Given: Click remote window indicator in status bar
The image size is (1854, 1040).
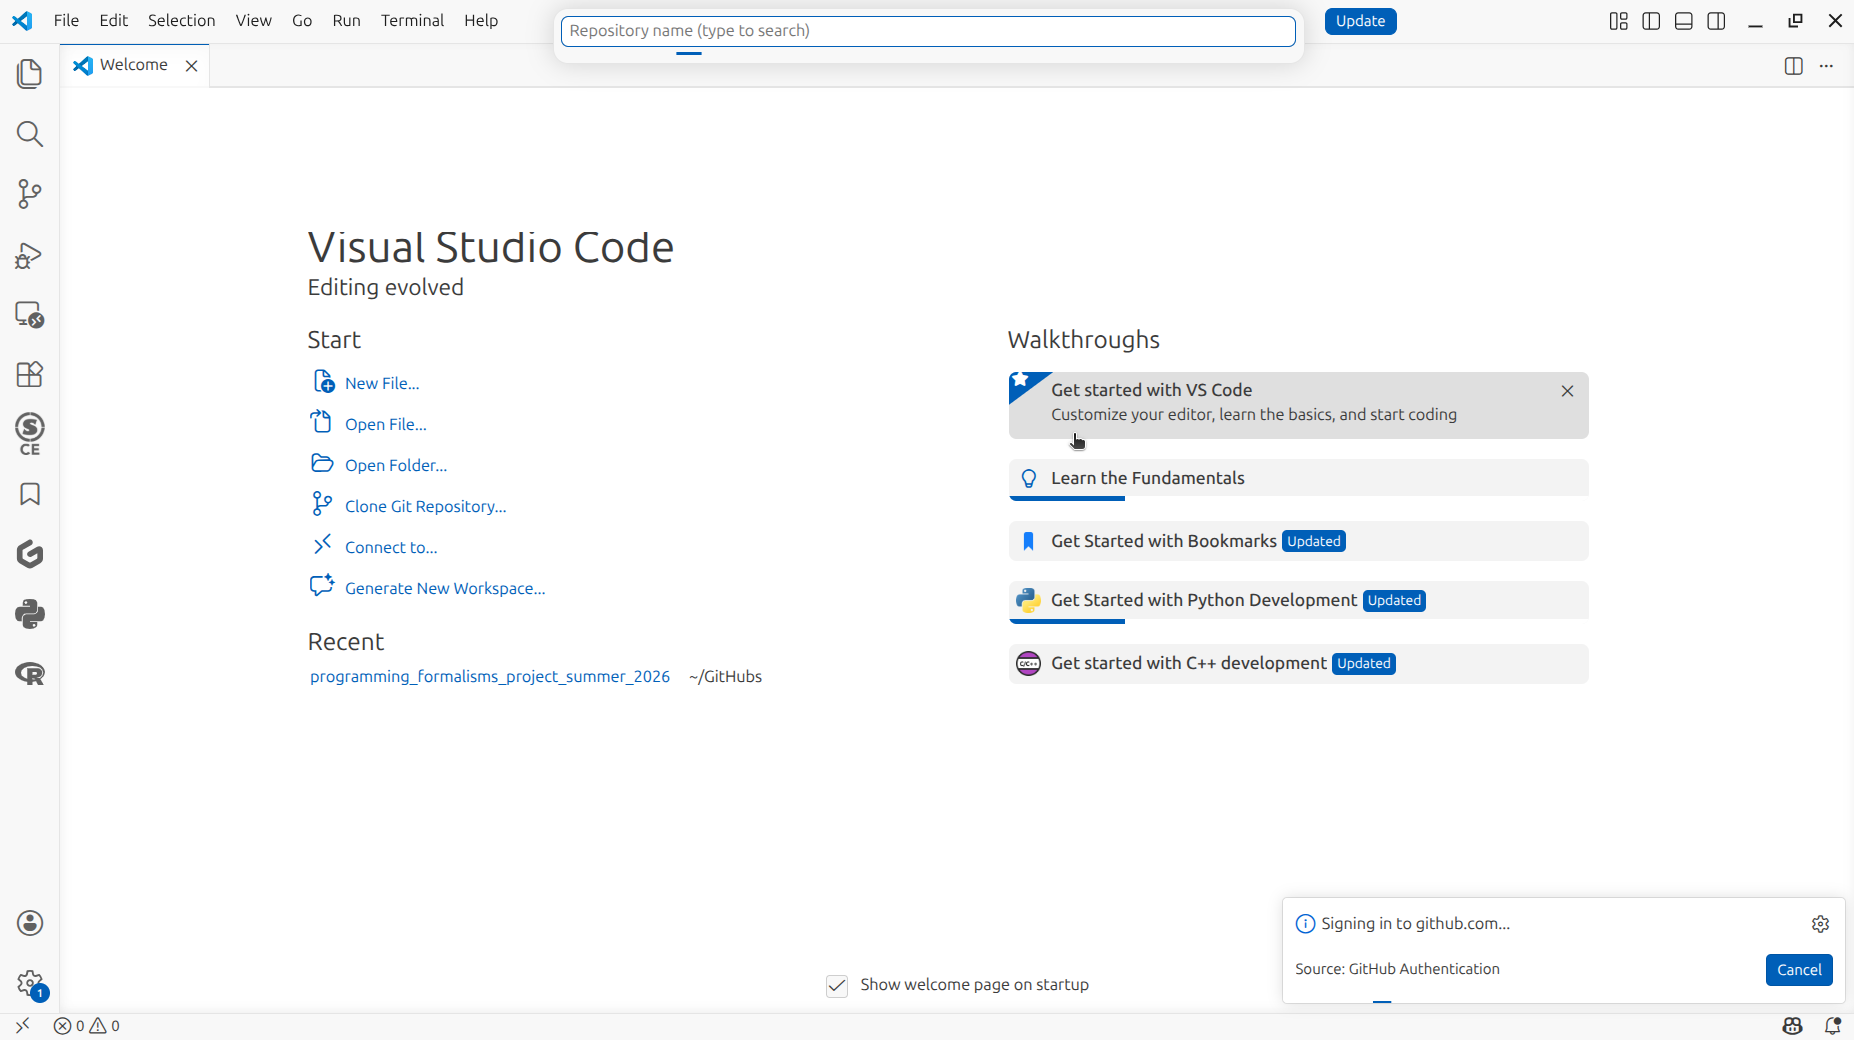Looking at the screenshot, I should tap(22, 1026).
